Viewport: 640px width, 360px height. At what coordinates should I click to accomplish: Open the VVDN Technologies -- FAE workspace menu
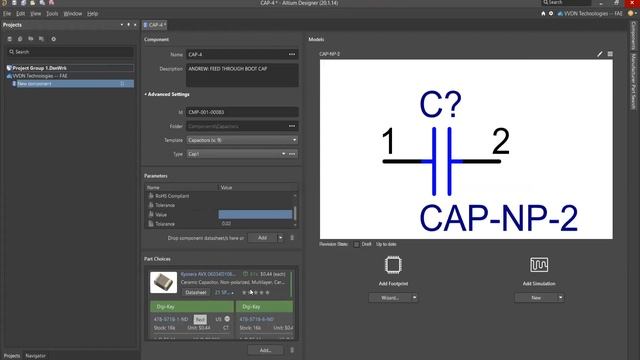[x=590, y=13]
